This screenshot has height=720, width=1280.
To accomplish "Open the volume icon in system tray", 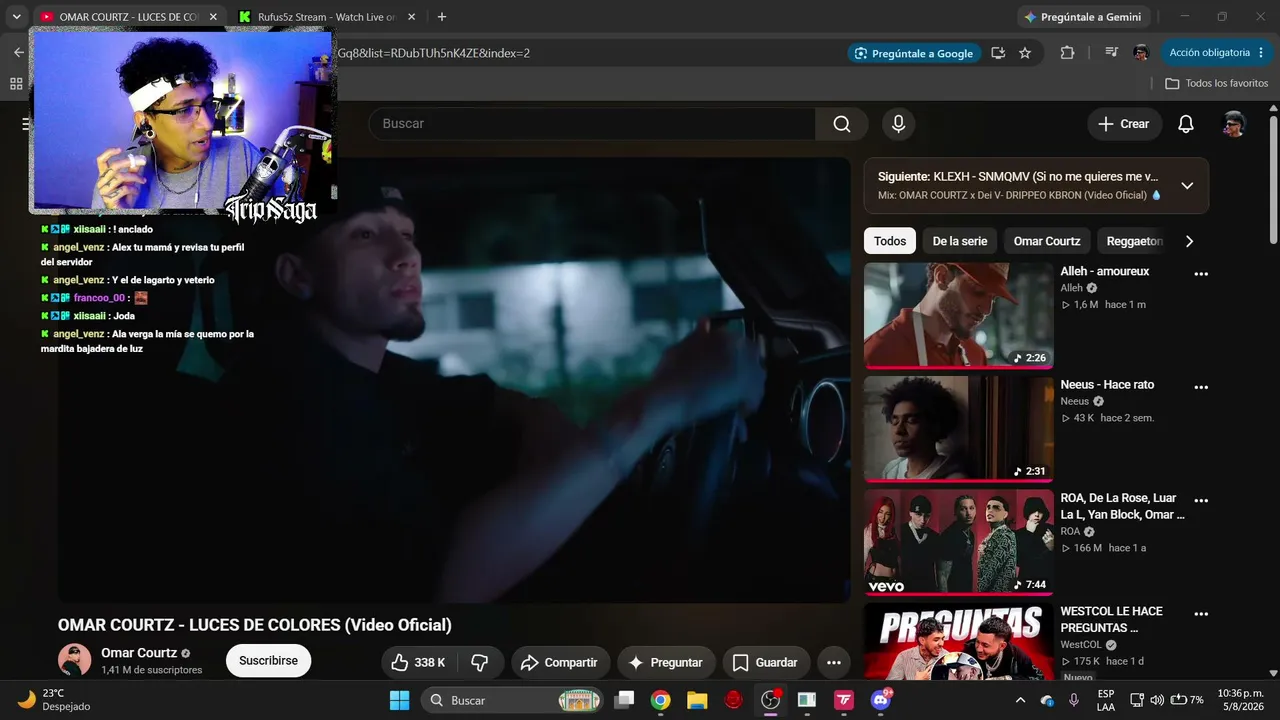I will click(1157, 700).
